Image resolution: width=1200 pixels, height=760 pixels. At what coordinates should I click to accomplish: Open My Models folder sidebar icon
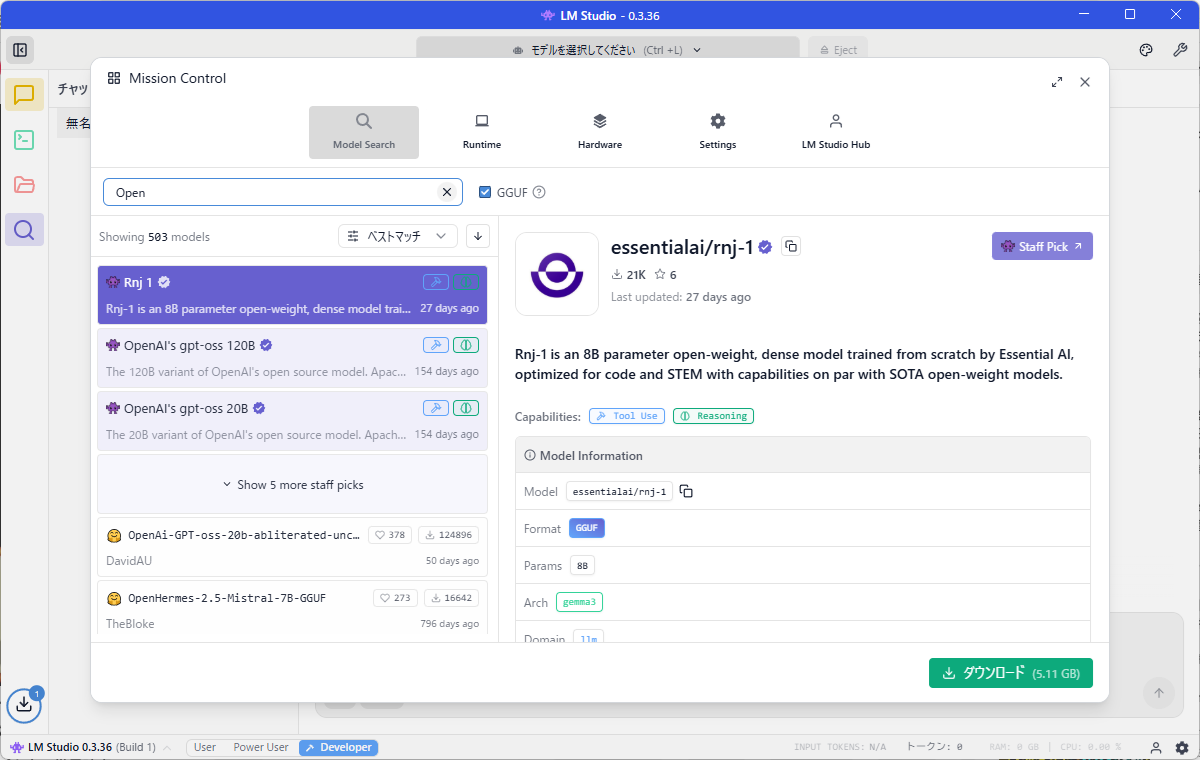pos(24,185)
